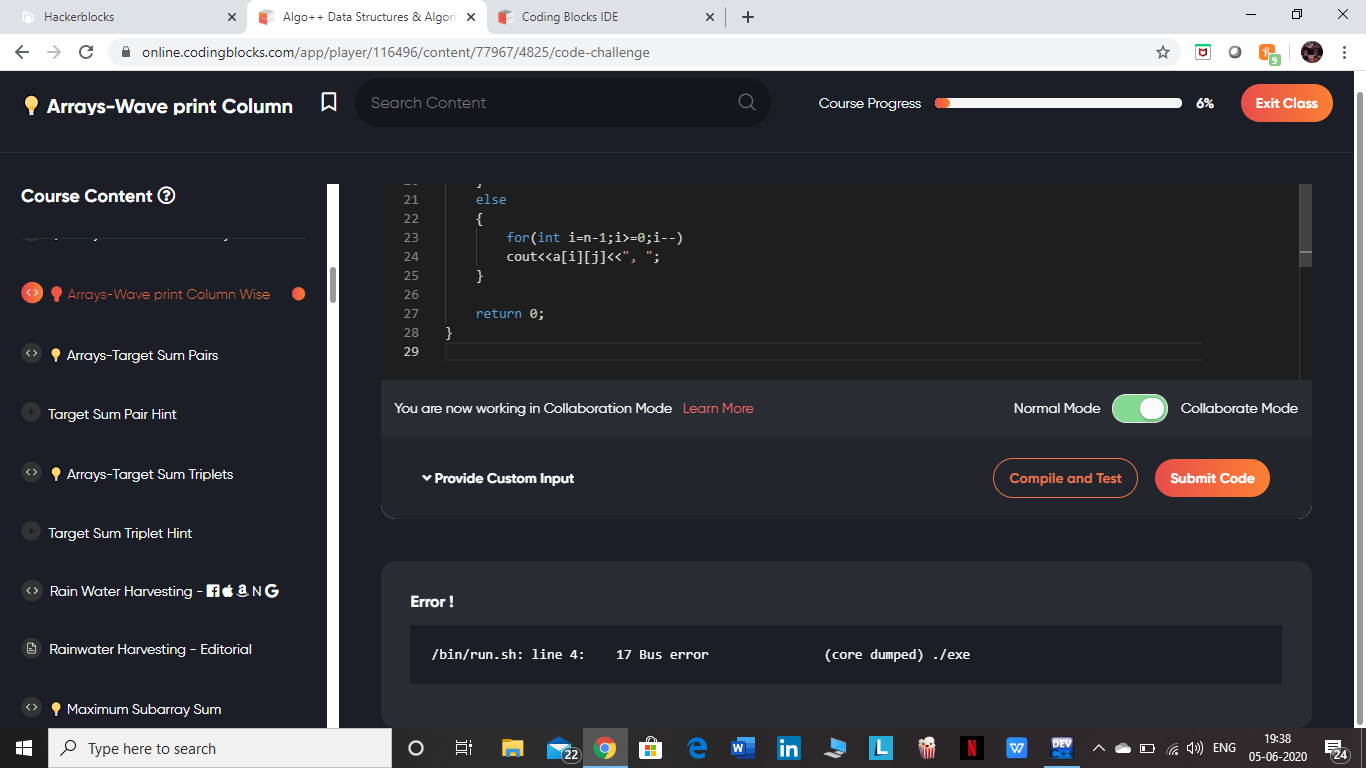Viewport: 1366px width, 768px height.
Task: Click play icon for Target Sum Triplet Hint
Action: click(31, 531)
